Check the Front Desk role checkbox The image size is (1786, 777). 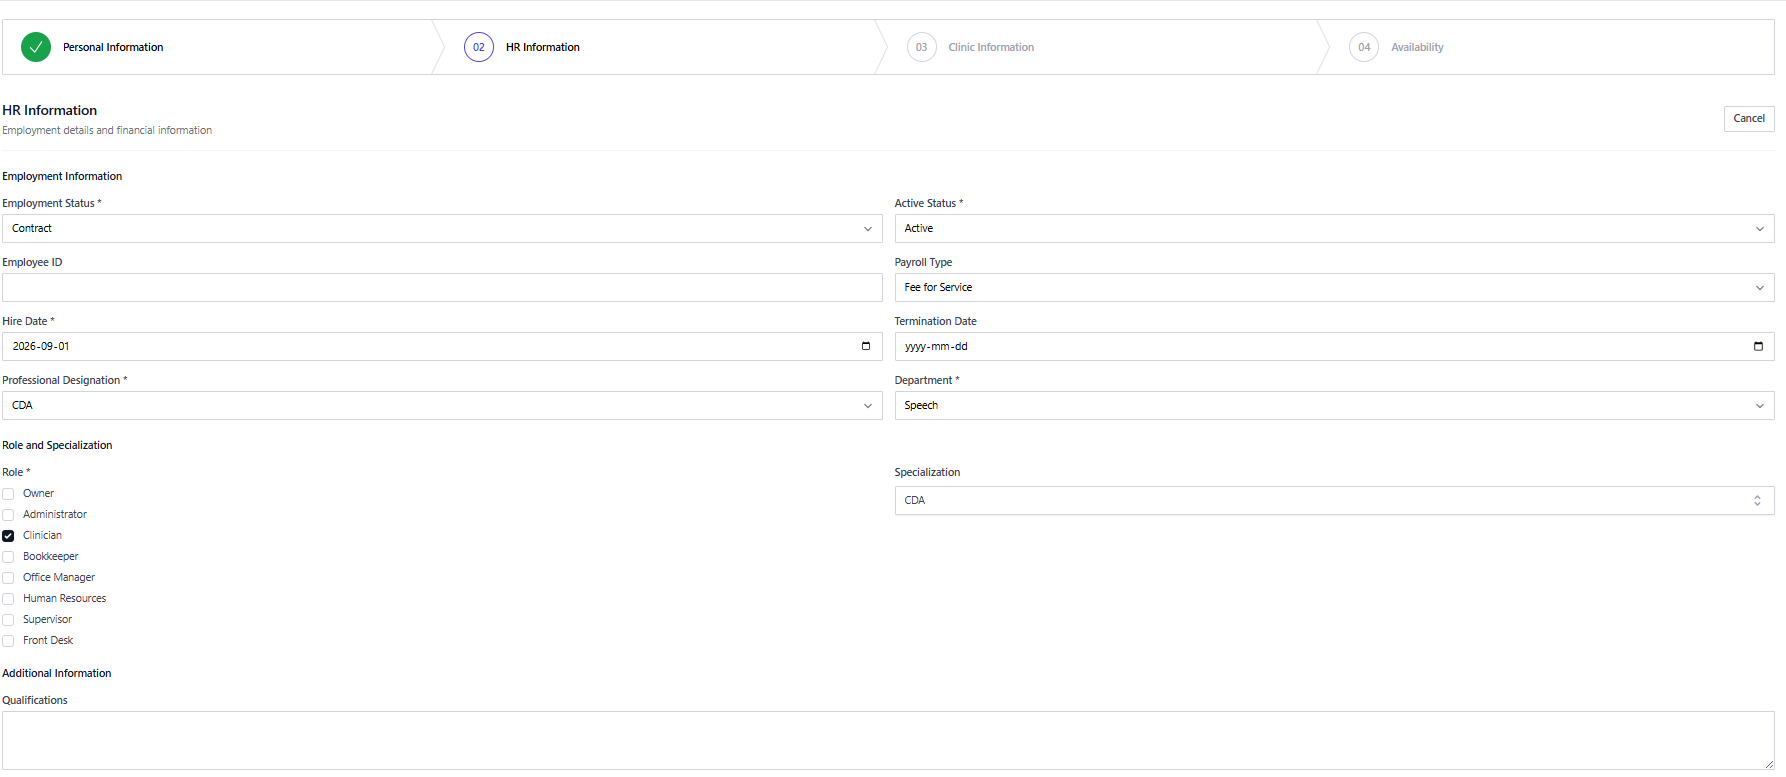coord(8,641)
